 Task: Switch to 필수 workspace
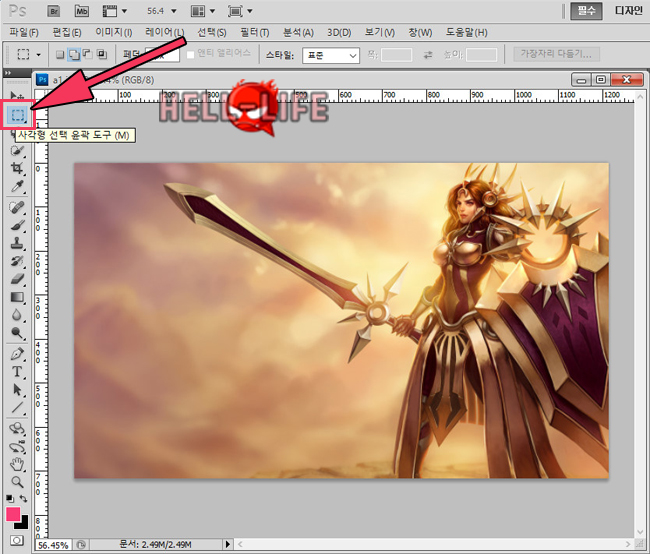pyautogui.click(x=586, y=11)
